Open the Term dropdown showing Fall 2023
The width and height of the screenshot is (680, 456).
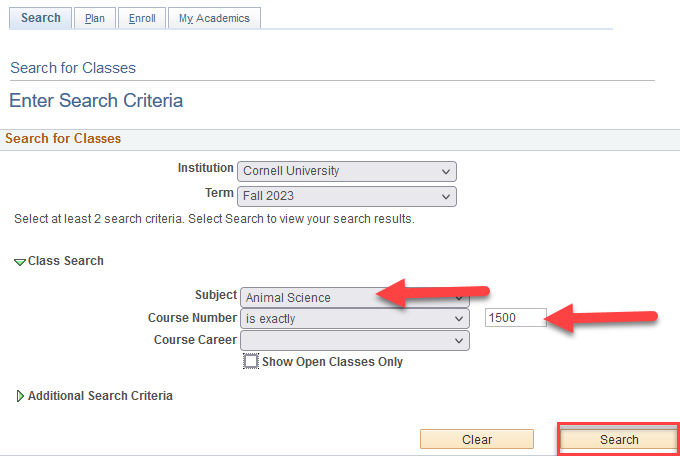pyautogui.click(x=347, y=196)
